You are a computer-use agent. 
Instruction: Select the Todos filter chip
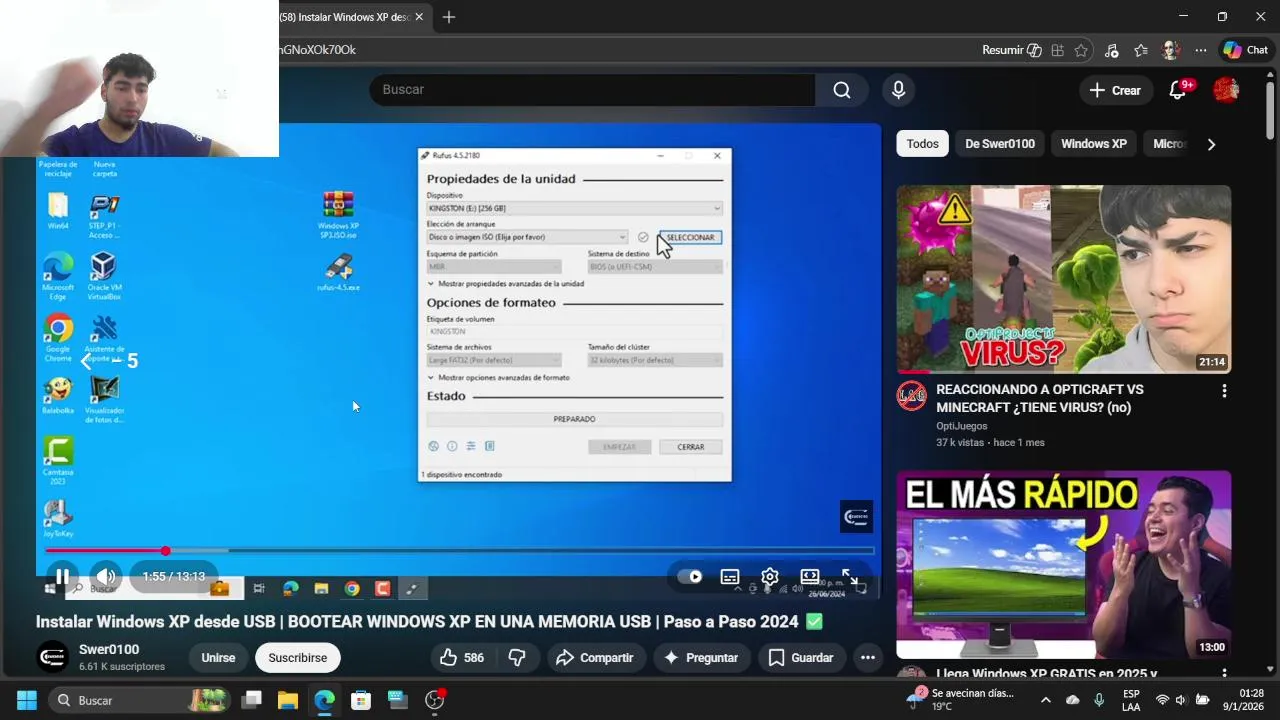(x=922, y=144)
